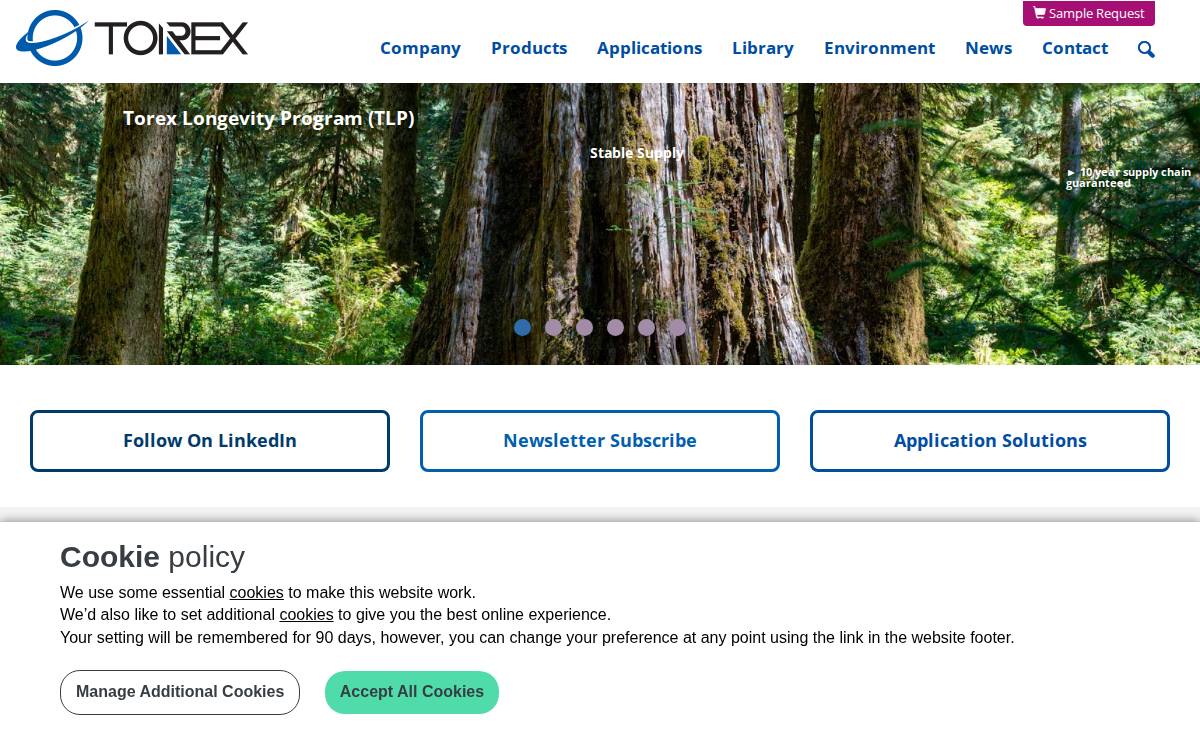Open the Products menu

coord(529,48)
